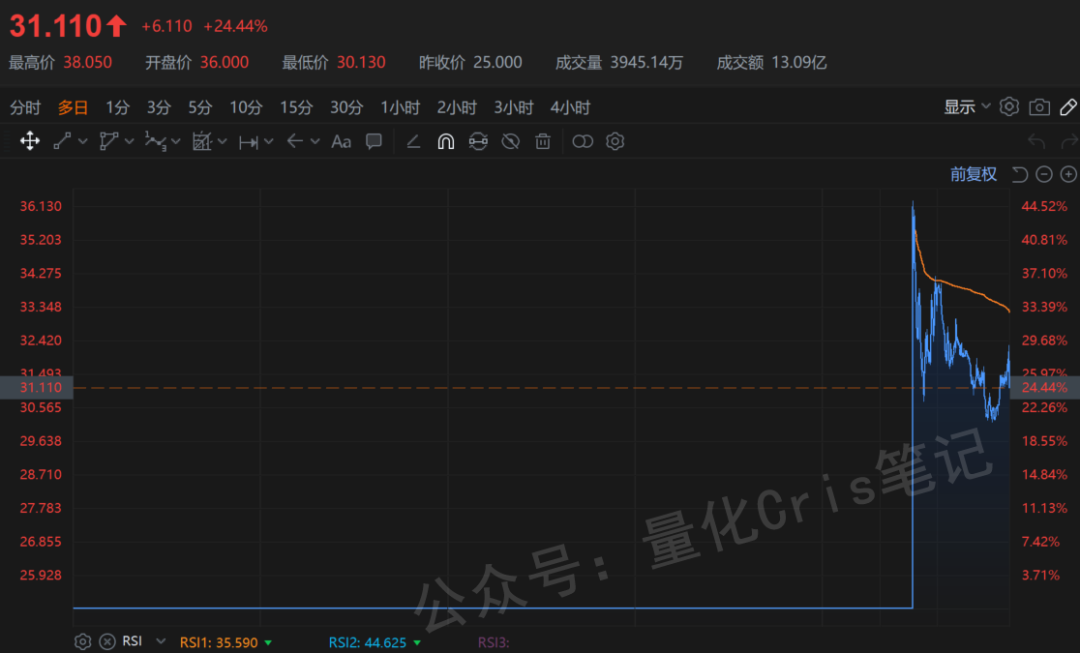This screenshot has height=653, width=1080.
Task: Open RSI indicator settings gear
Action: tap(83, 642)
